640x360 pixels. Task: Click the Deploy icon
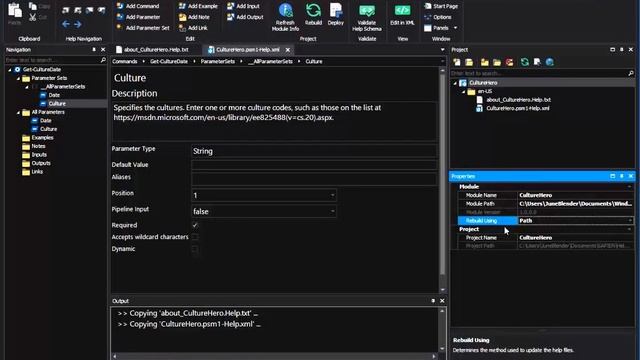[336, 10]
